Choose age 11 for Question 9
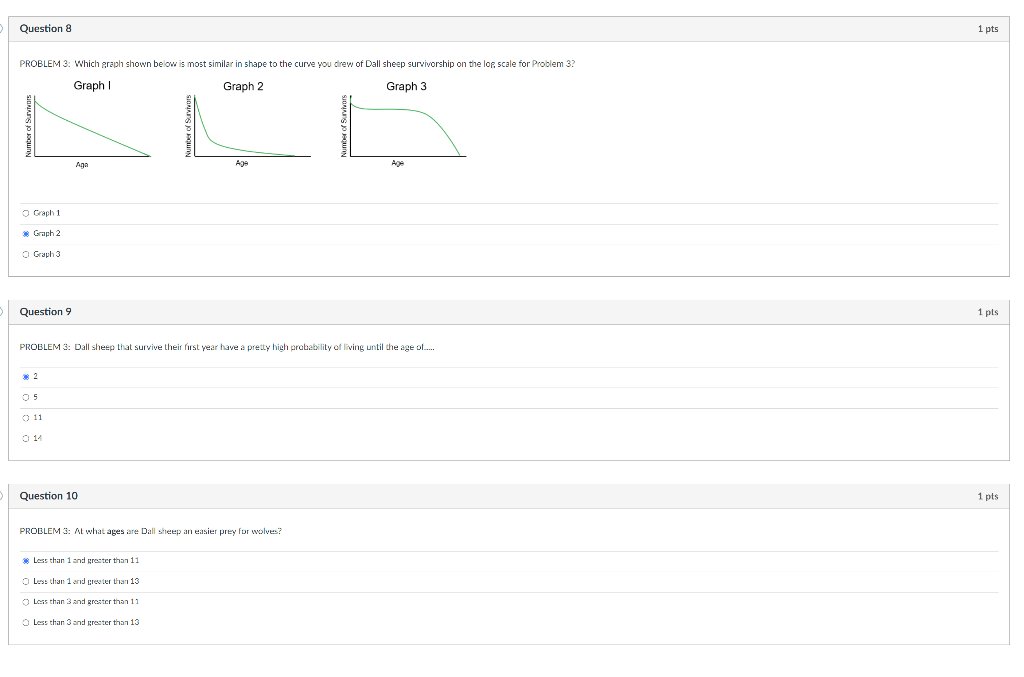 point(26,418)
